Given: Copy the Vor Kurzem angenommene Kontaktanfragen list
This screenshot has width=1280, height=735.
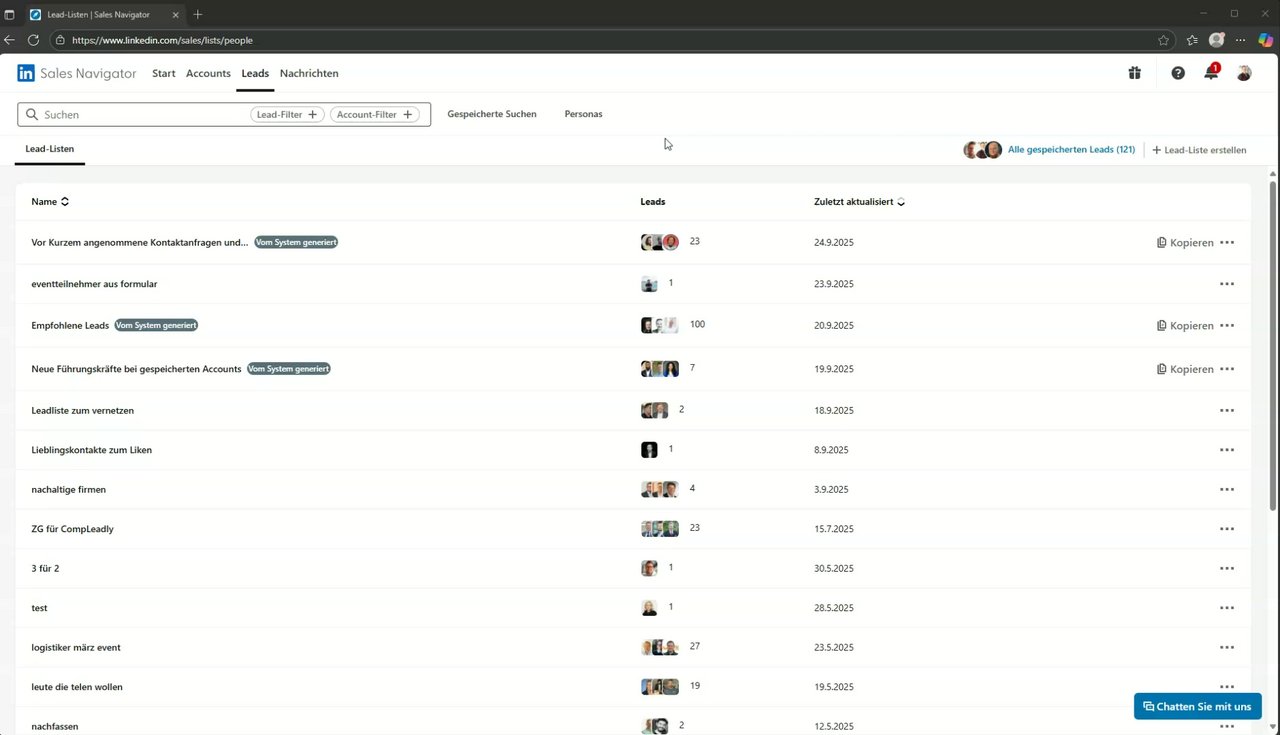Looking at the screenshot, I should (x=1185, y=243).
